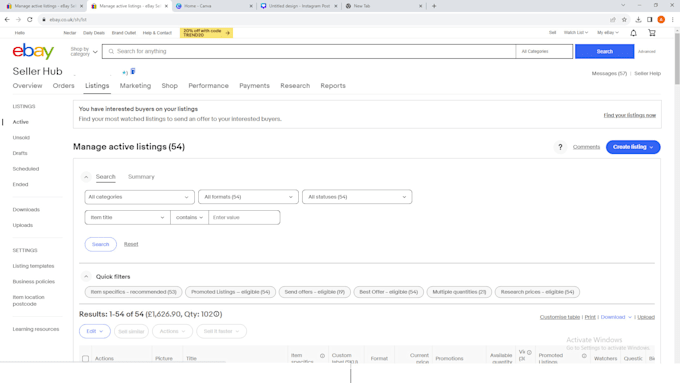Close the New Tab browser tab
Viewport: 680px width, 383px height.
click(x=420, y=6)
